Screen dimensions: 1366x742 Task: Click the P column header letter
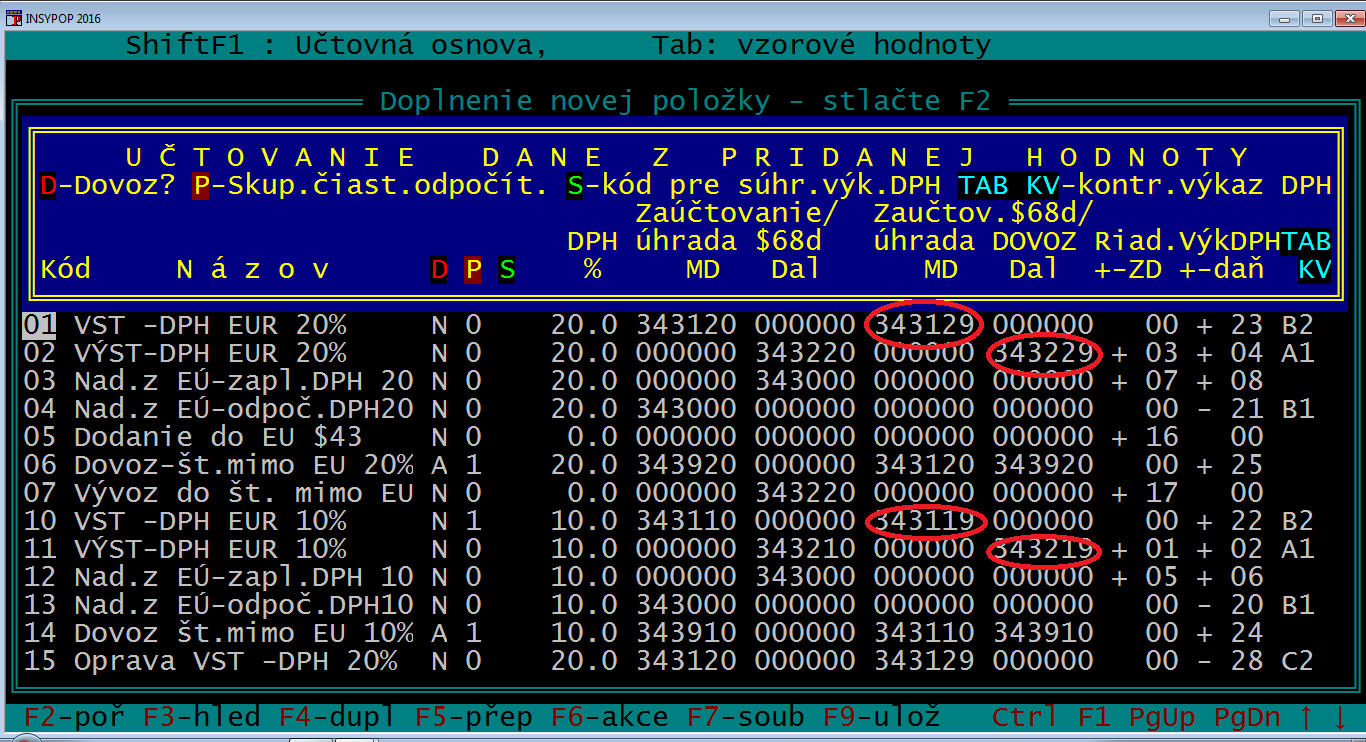click(473, 269)
